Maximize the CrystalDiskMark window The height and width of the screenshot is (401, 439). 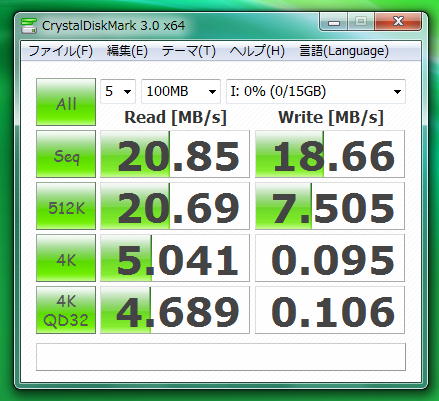point(361,22)
